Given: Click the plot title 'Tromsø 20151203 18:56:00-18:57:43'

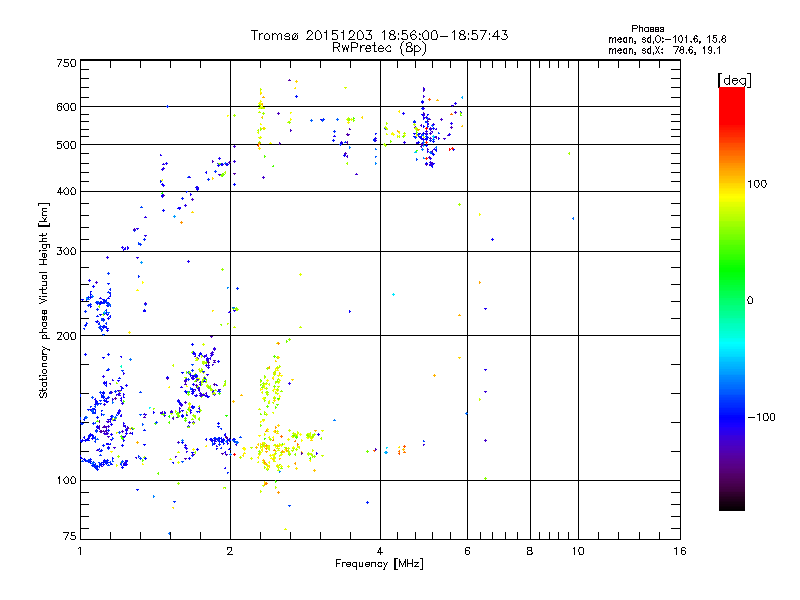Looking at the screenshot, I should point(379,35).
